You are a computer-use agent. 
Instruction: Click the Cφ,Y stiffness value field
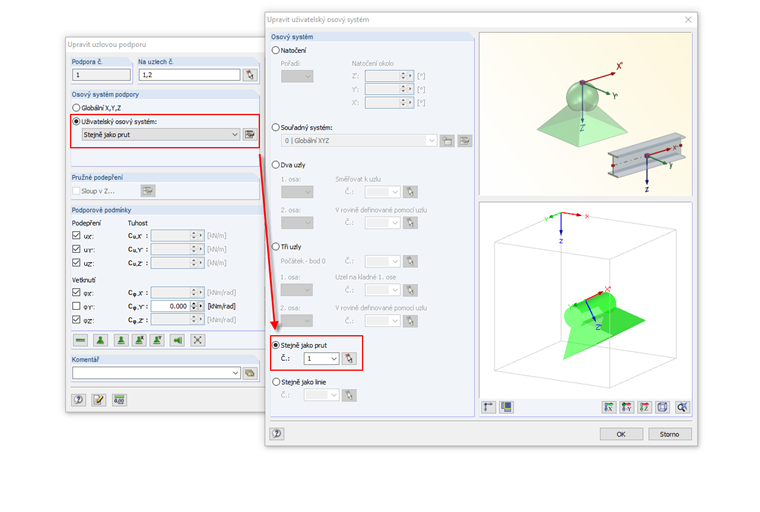click(170, 306)
